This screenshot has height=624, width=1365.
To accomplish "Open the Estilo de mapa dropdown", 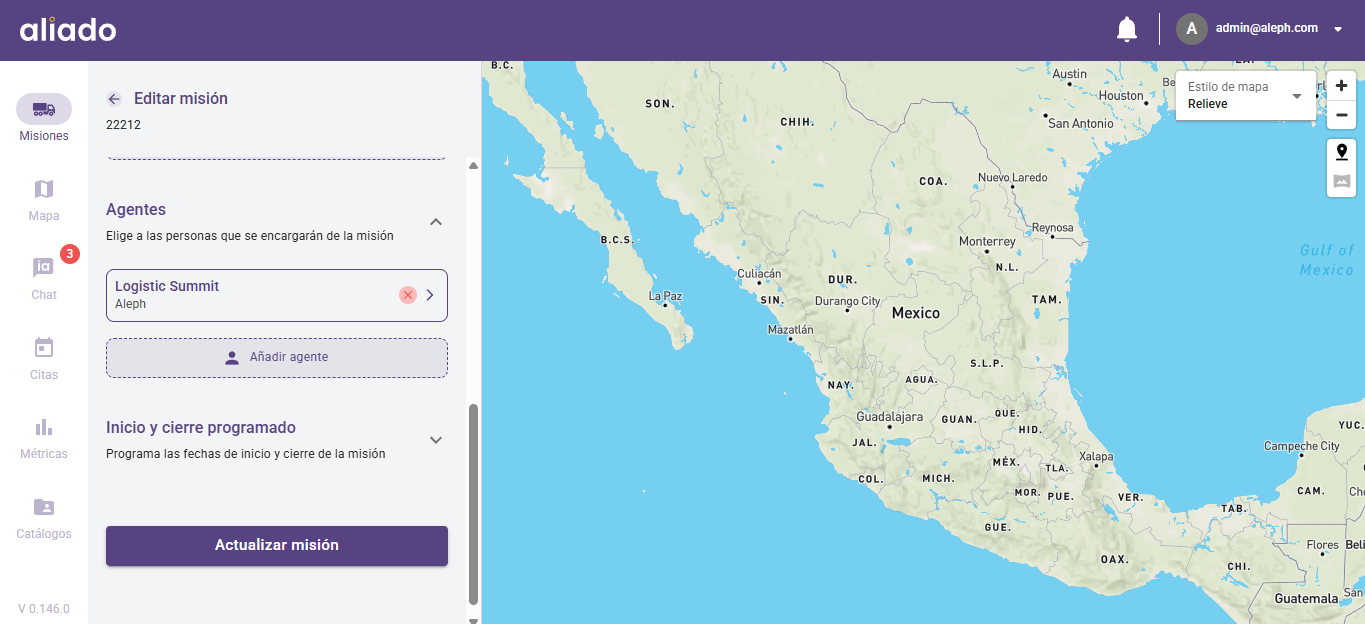I will [x=1245, y=96].
